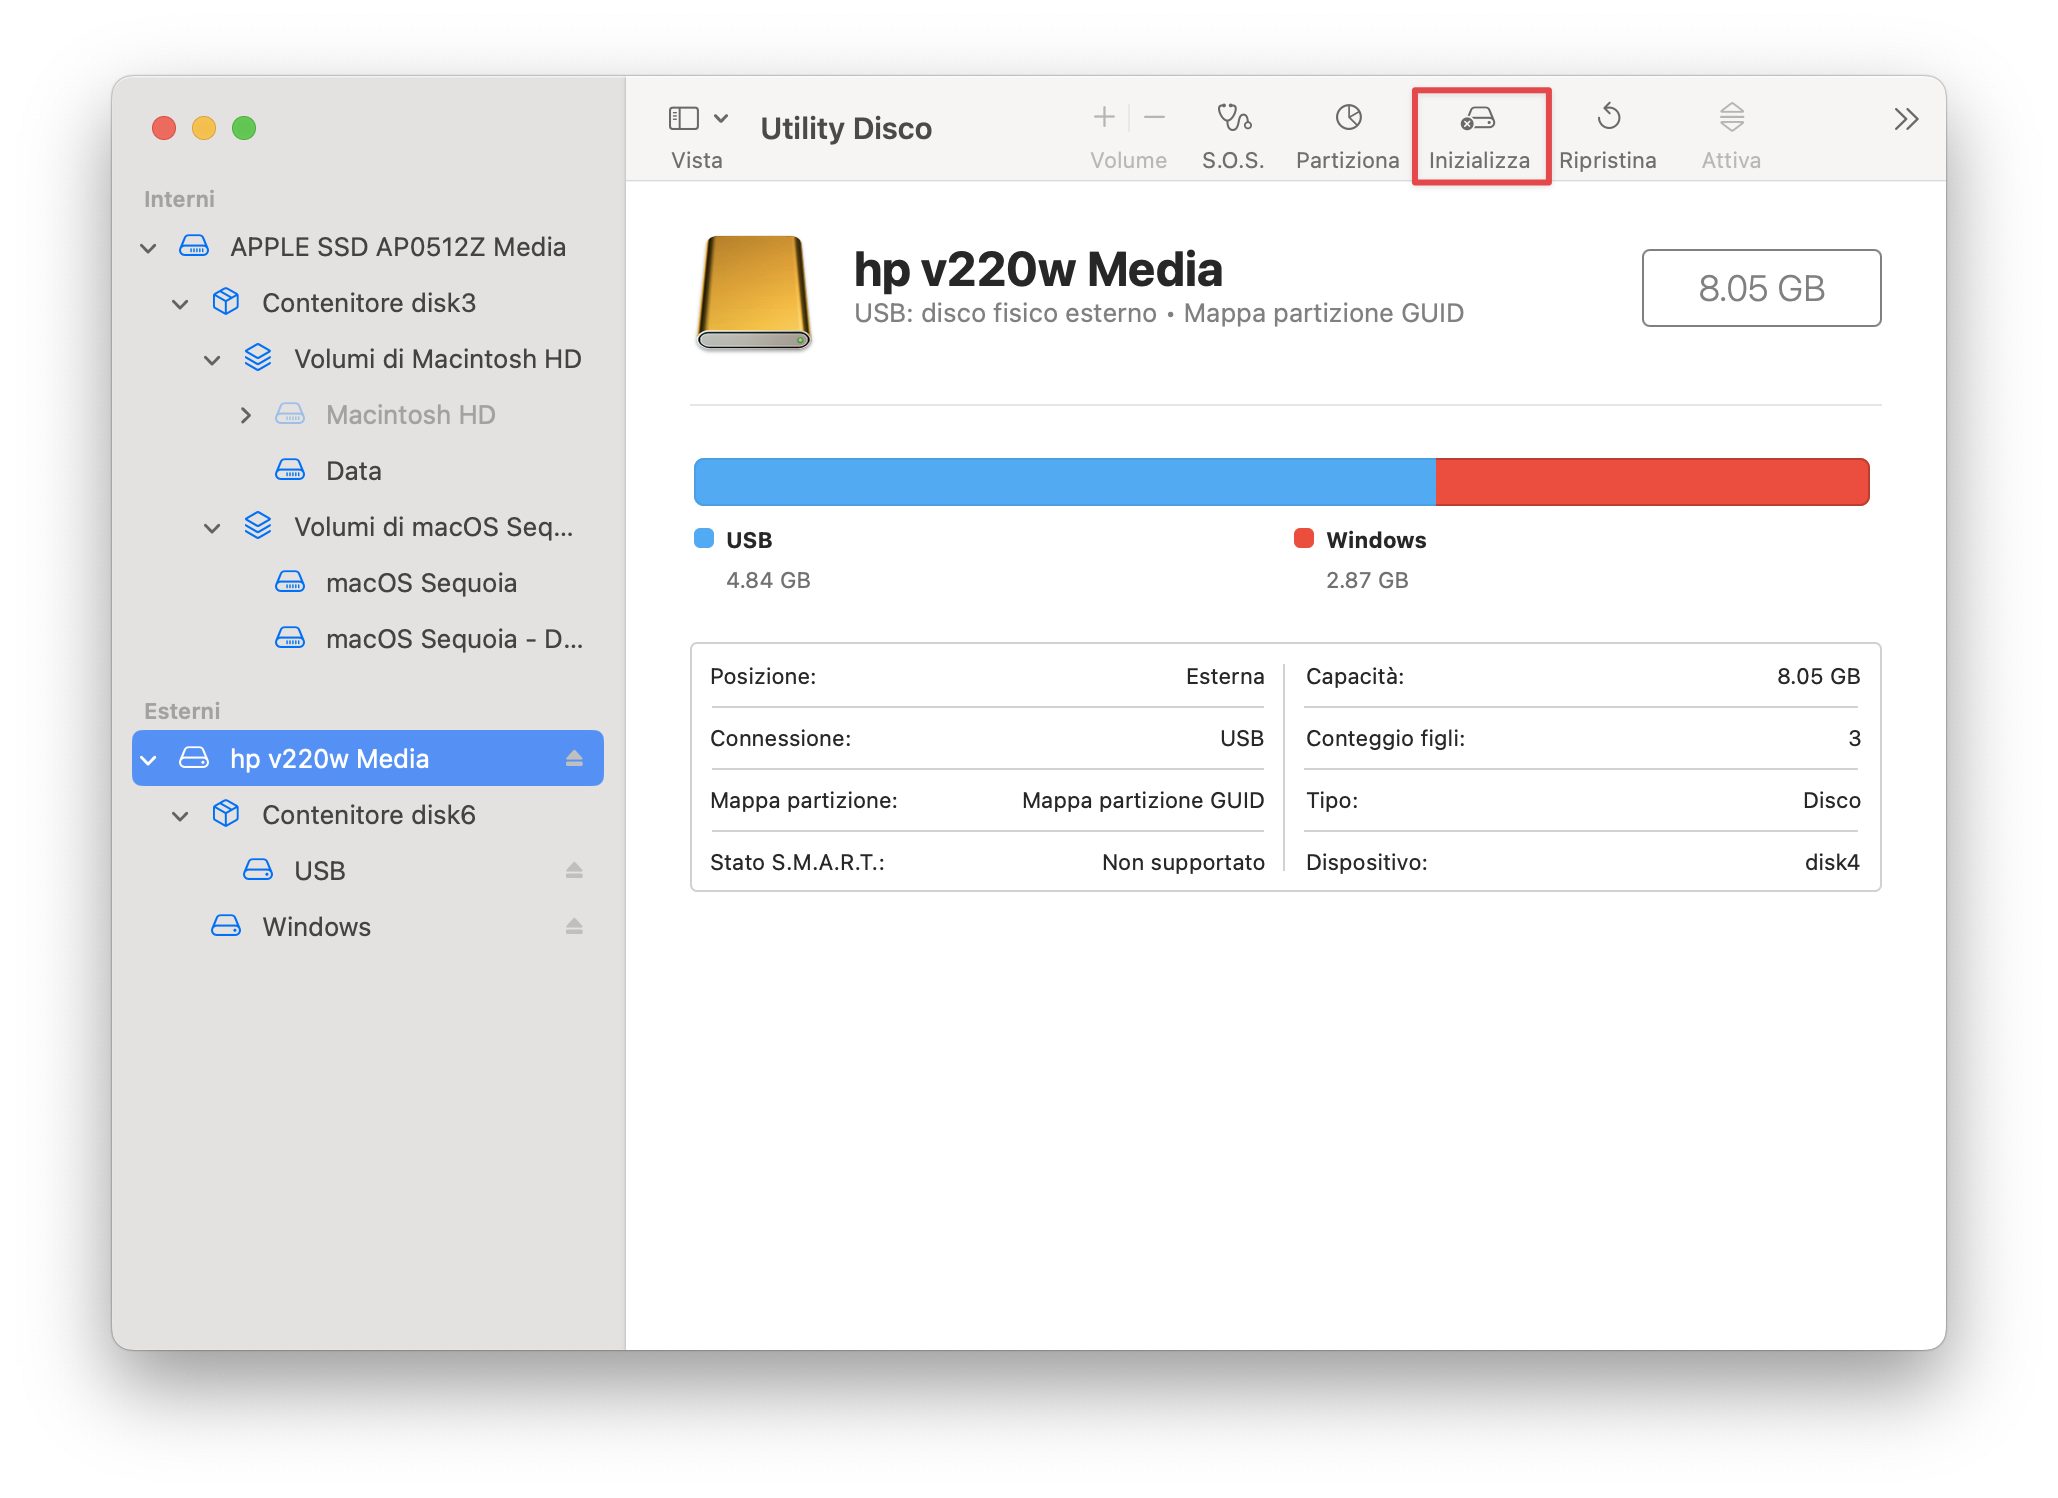Eject hp v220w Media disk
The height and width of the screenshot is (1498, 2058).
pos(574,759)
